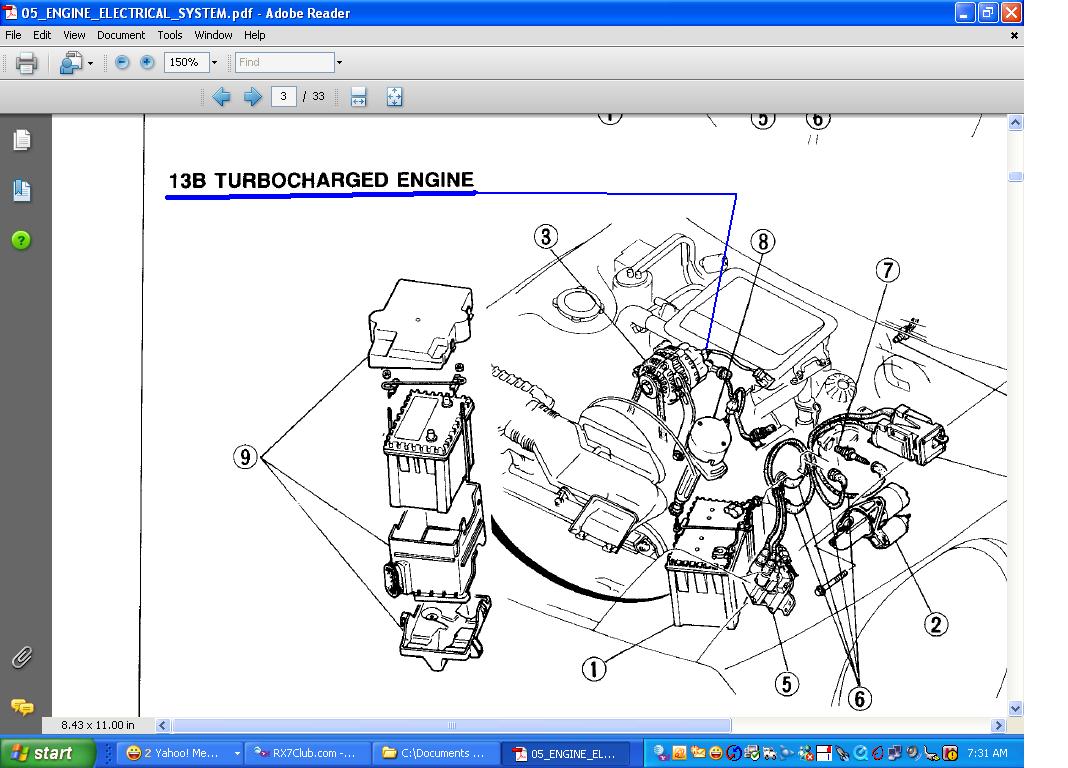Click the Zoom Out minus button

pyautogui.click(x=122, y=62)
